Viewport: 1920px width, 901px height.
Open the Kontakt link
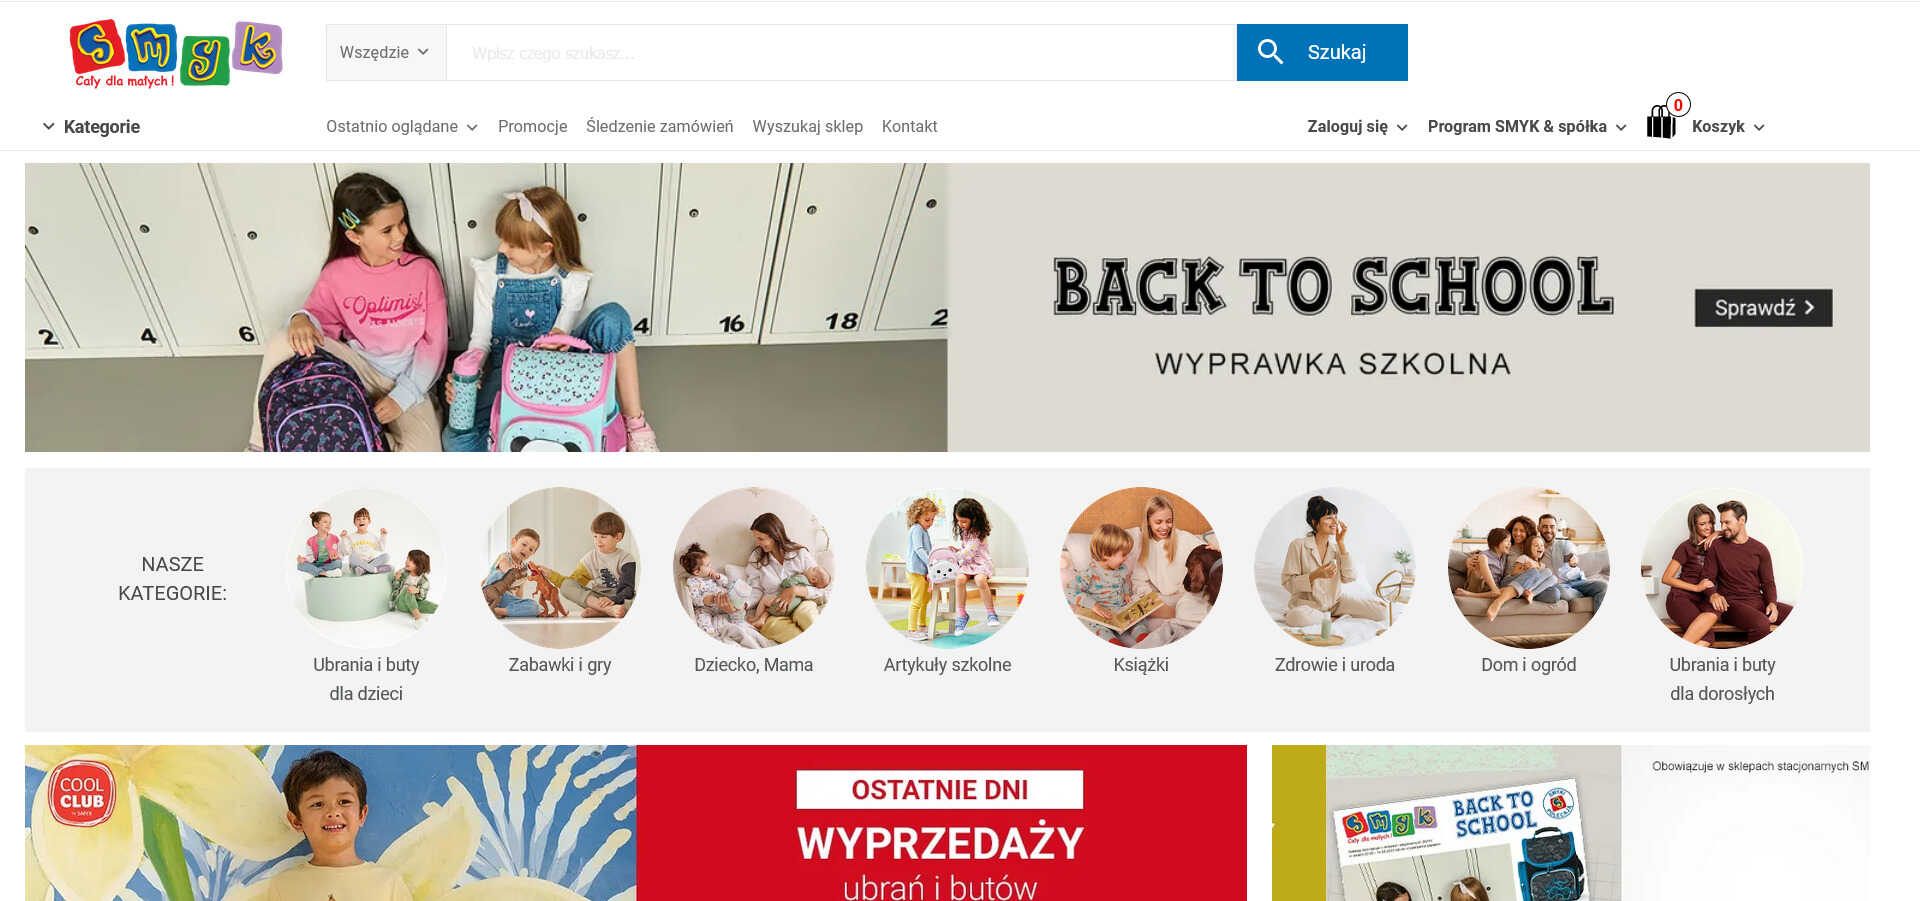pyautogui.click(x=909, y=127)
